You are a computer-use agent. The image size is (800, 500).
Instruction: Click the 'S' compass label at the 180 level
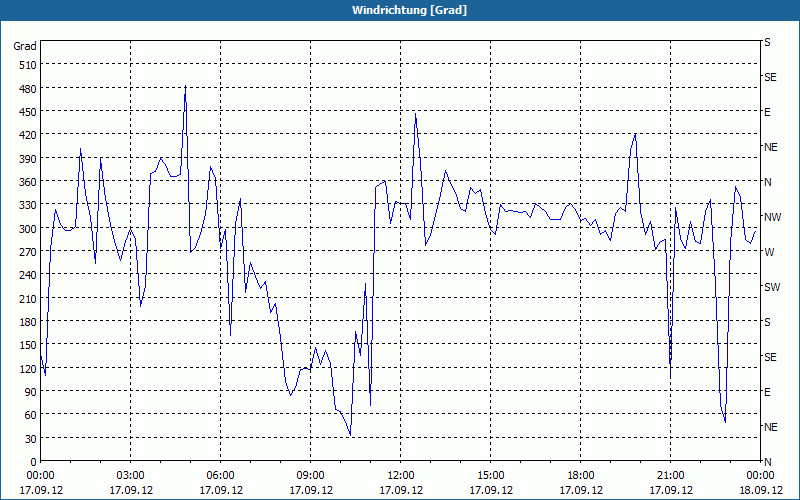(x=767, y=322)
